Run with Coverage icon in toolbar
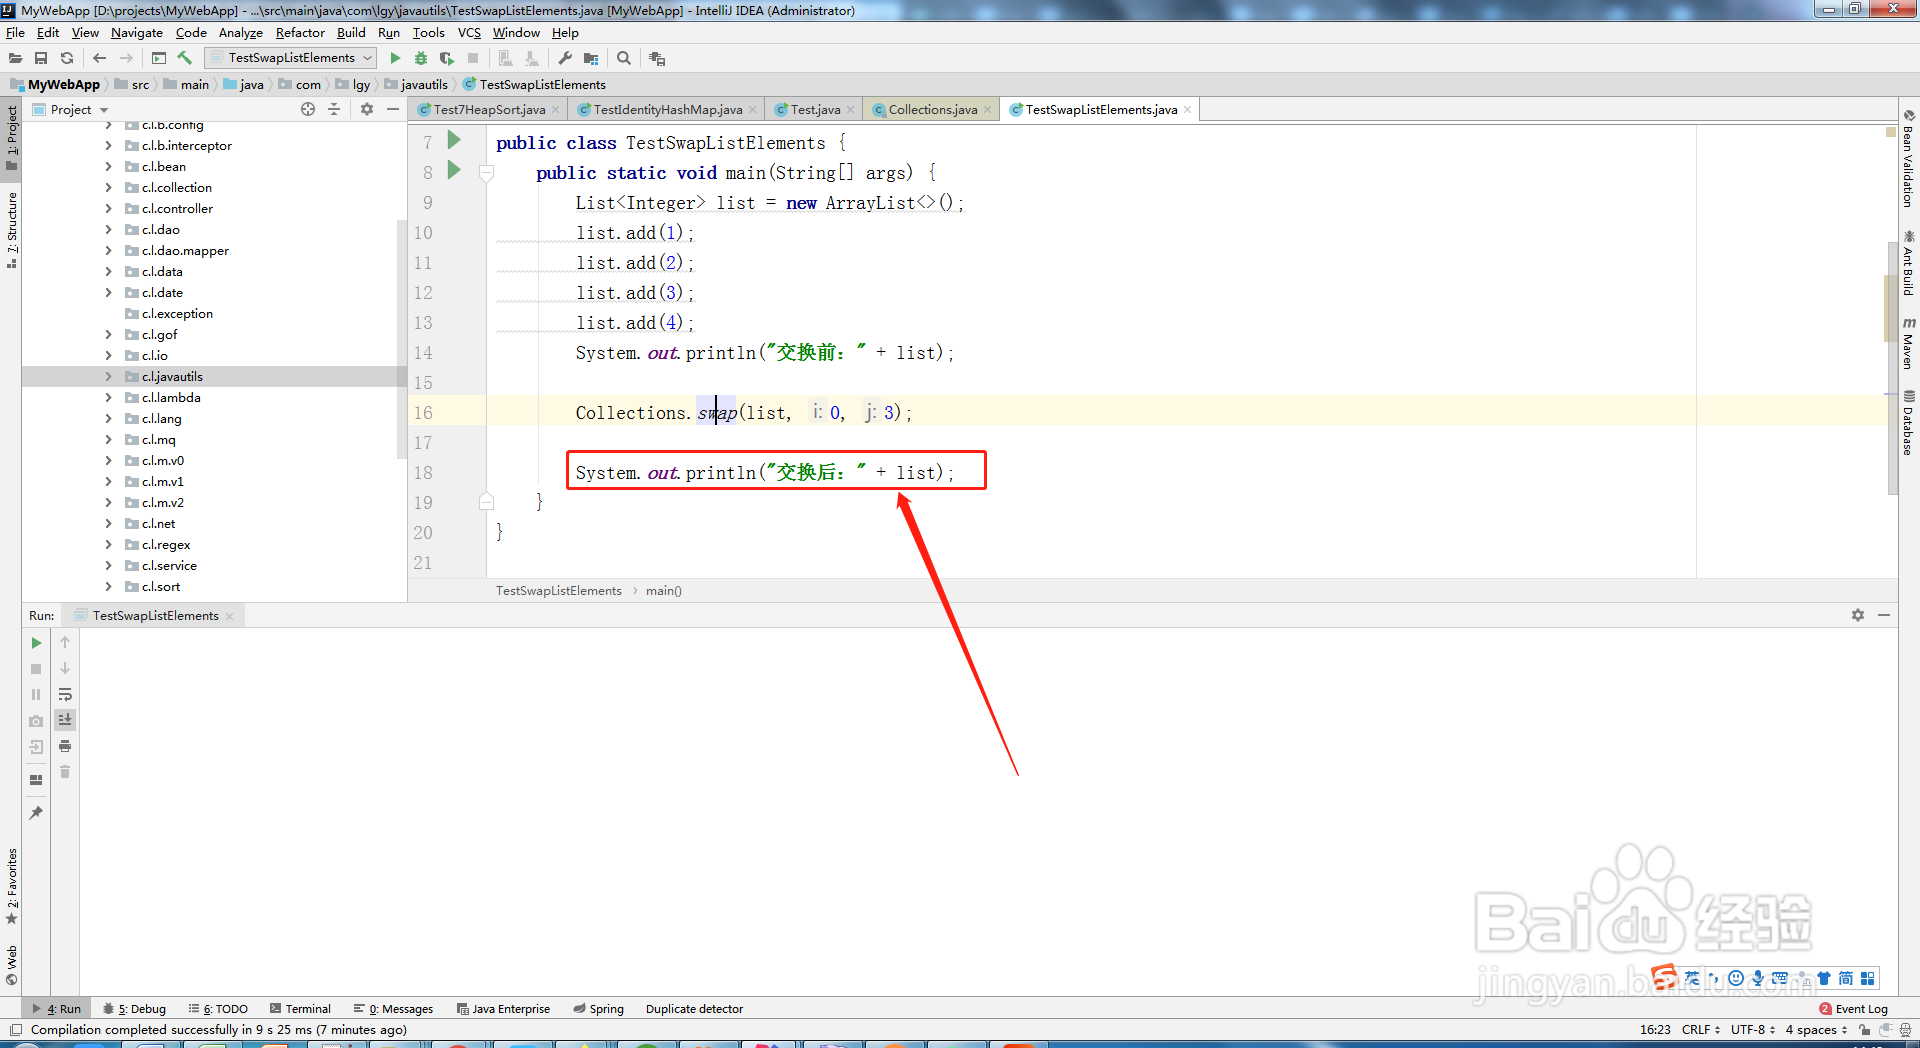 (447, 58)
